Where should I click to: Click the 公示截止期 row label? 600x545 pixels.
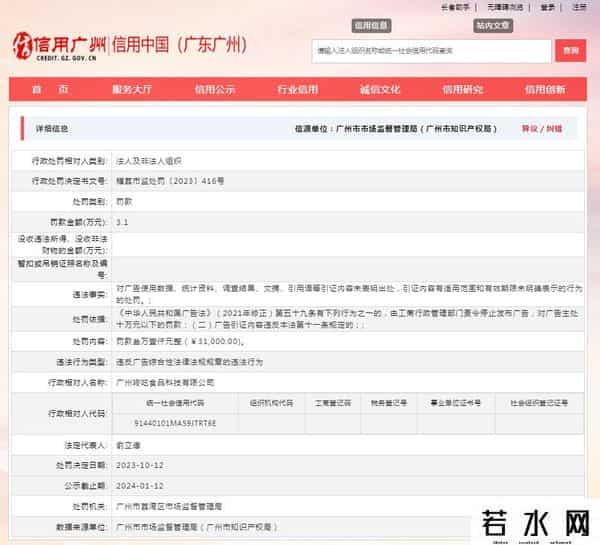(x=85, y=486)
